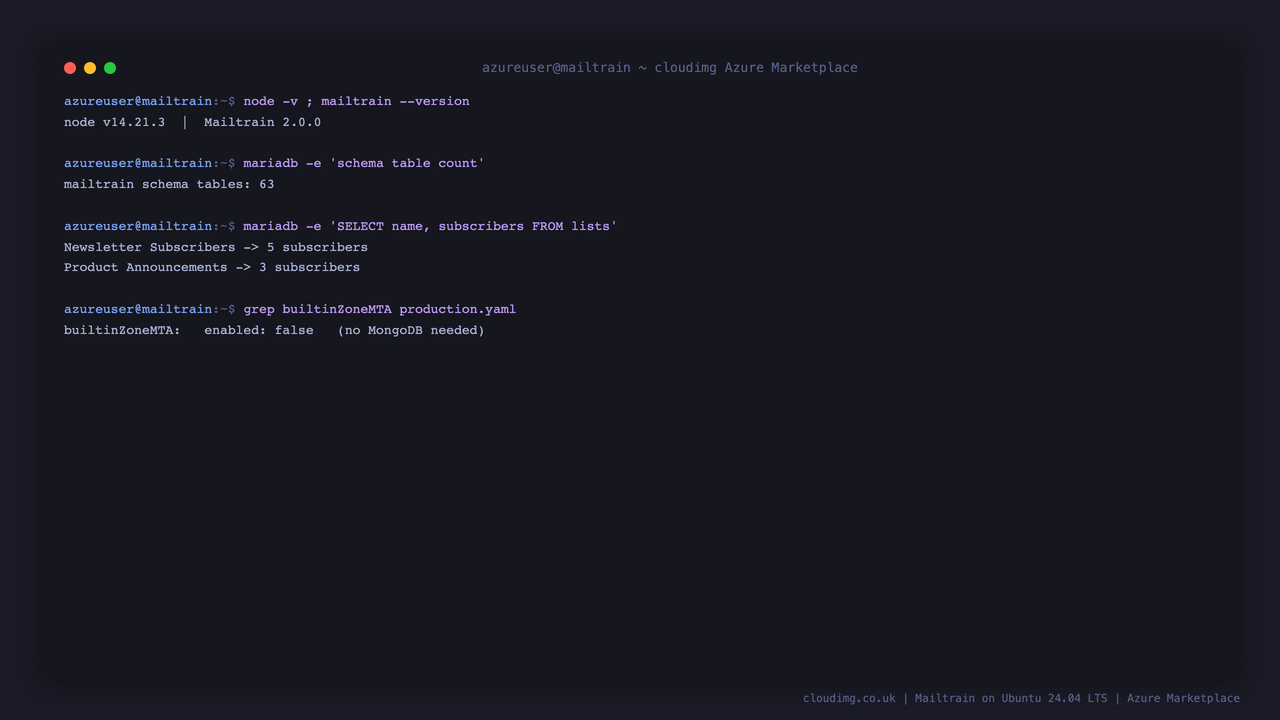The image size is (1280, 720).
Task: Click the green maximize window dot
Action: 110,68
